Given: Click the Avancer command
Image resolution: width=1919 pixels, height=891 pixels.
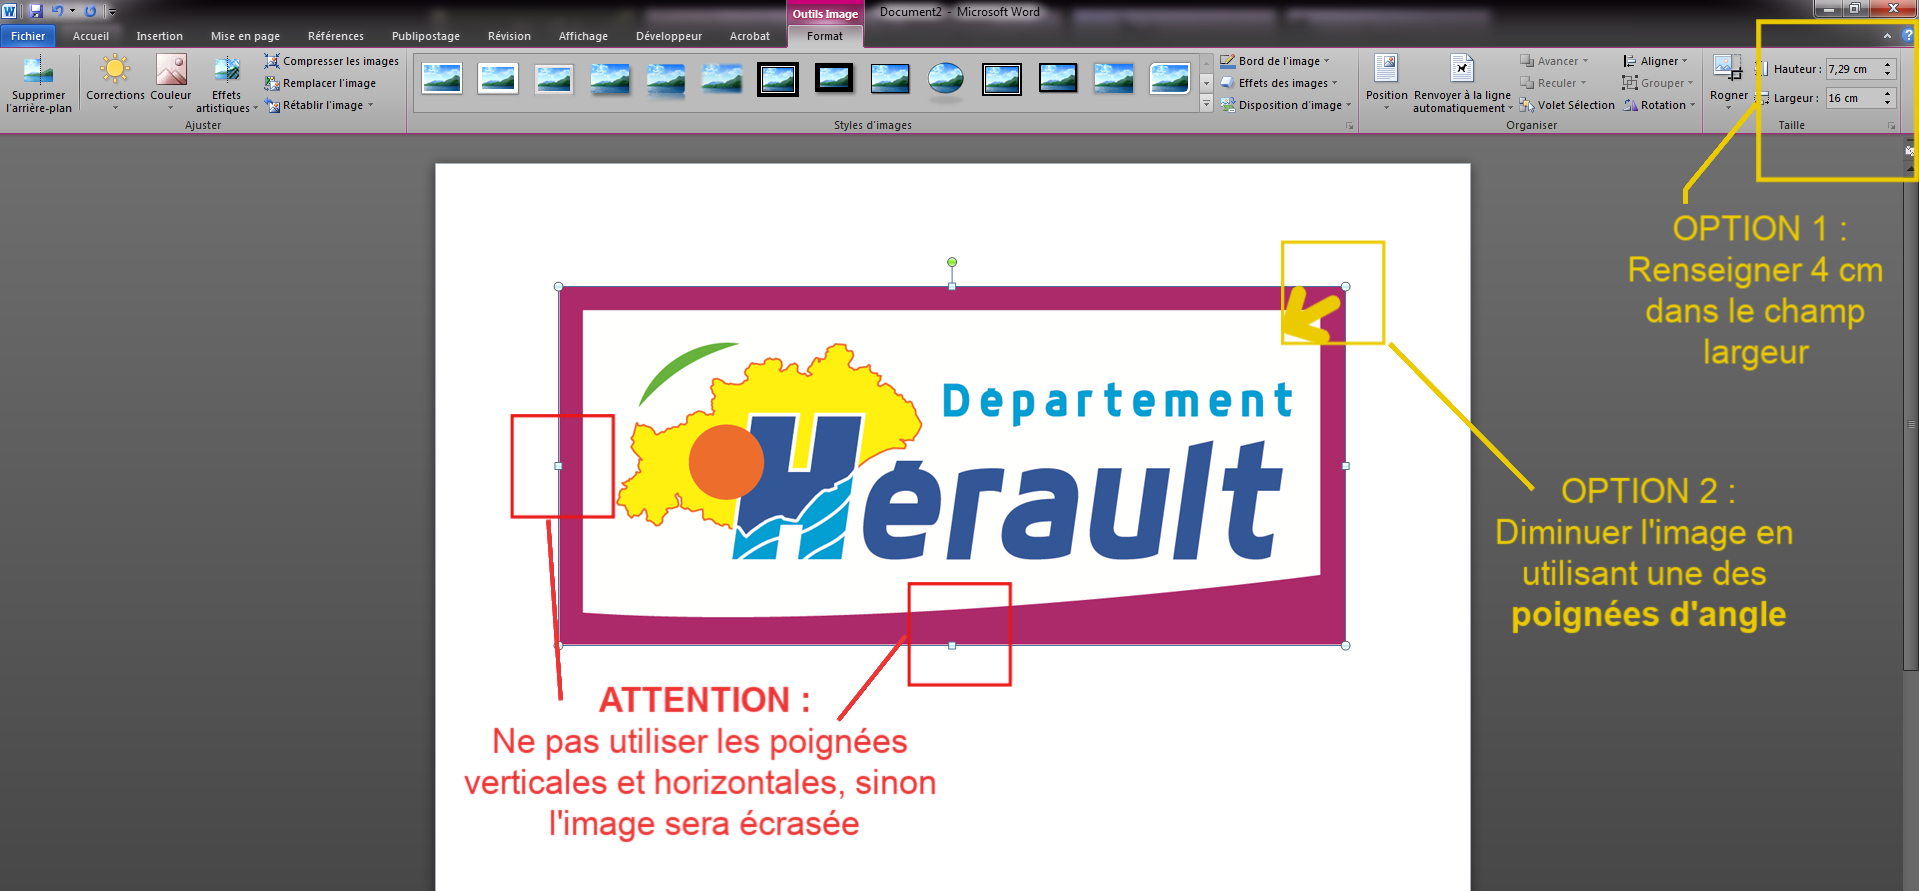Looking at the screenshot, I should (x=1554, y=61).
